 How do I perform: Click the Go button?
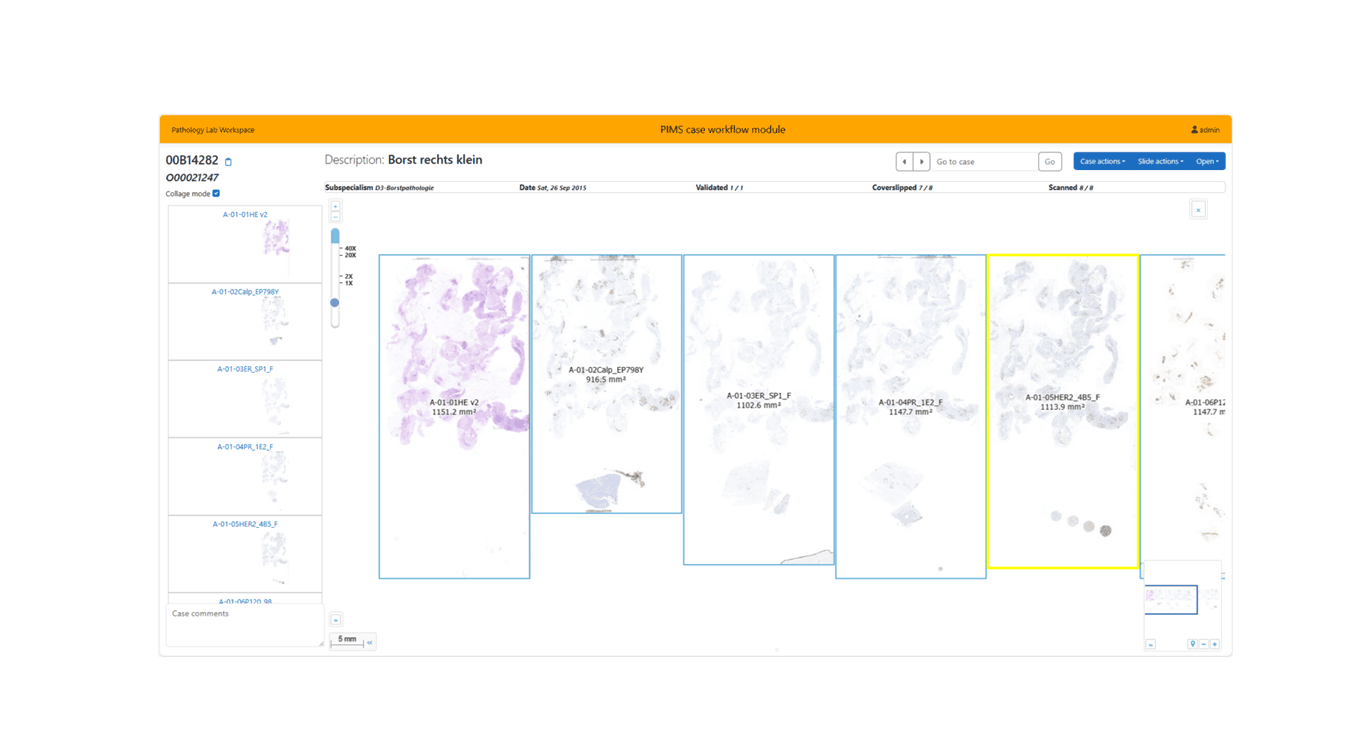[x=1049, y=161]
